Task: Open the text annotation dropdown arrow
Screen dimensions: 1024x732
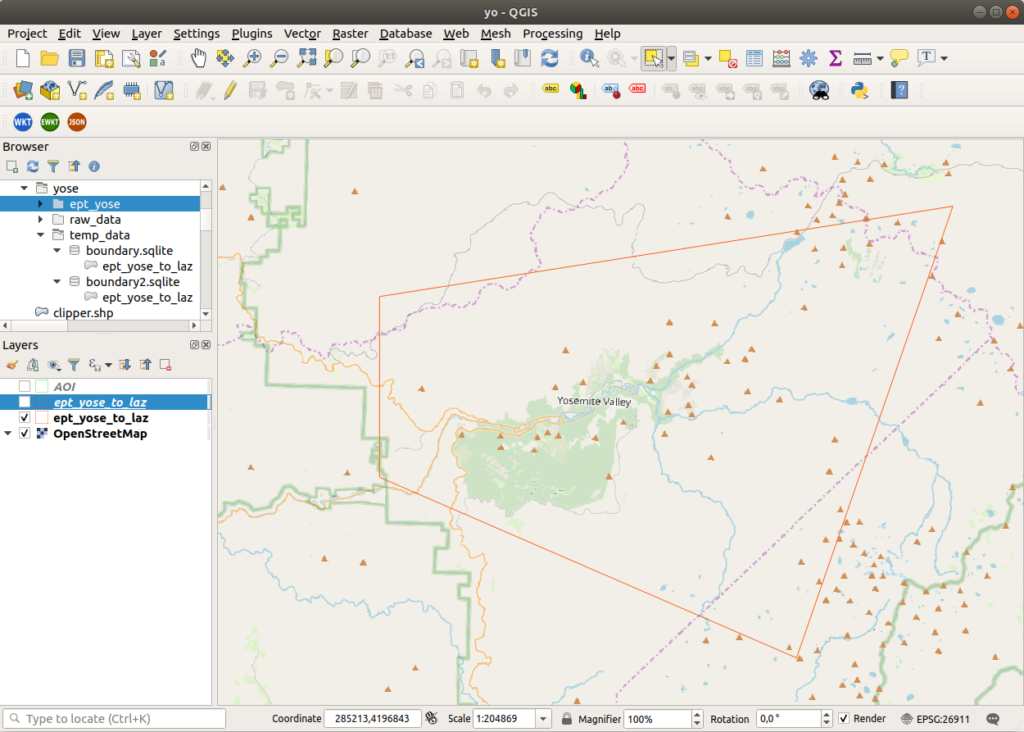Action: click(x=944, y=58)
